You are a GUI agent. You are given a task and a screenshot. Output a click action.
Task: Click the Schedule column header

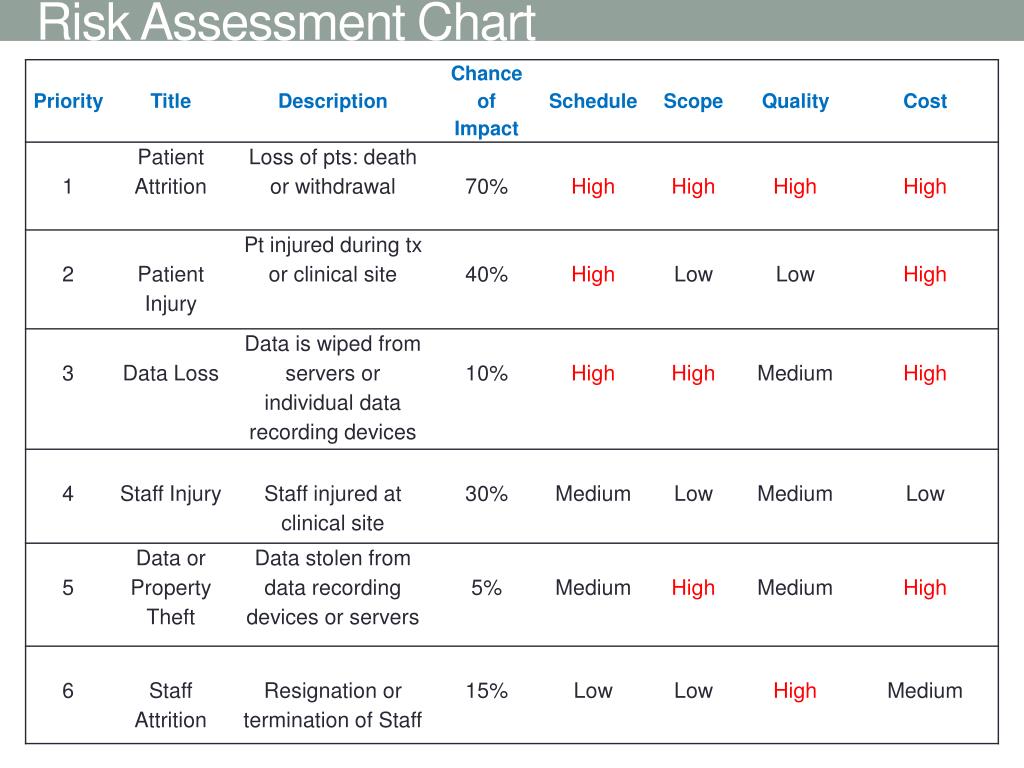click(x=593, y=101)
